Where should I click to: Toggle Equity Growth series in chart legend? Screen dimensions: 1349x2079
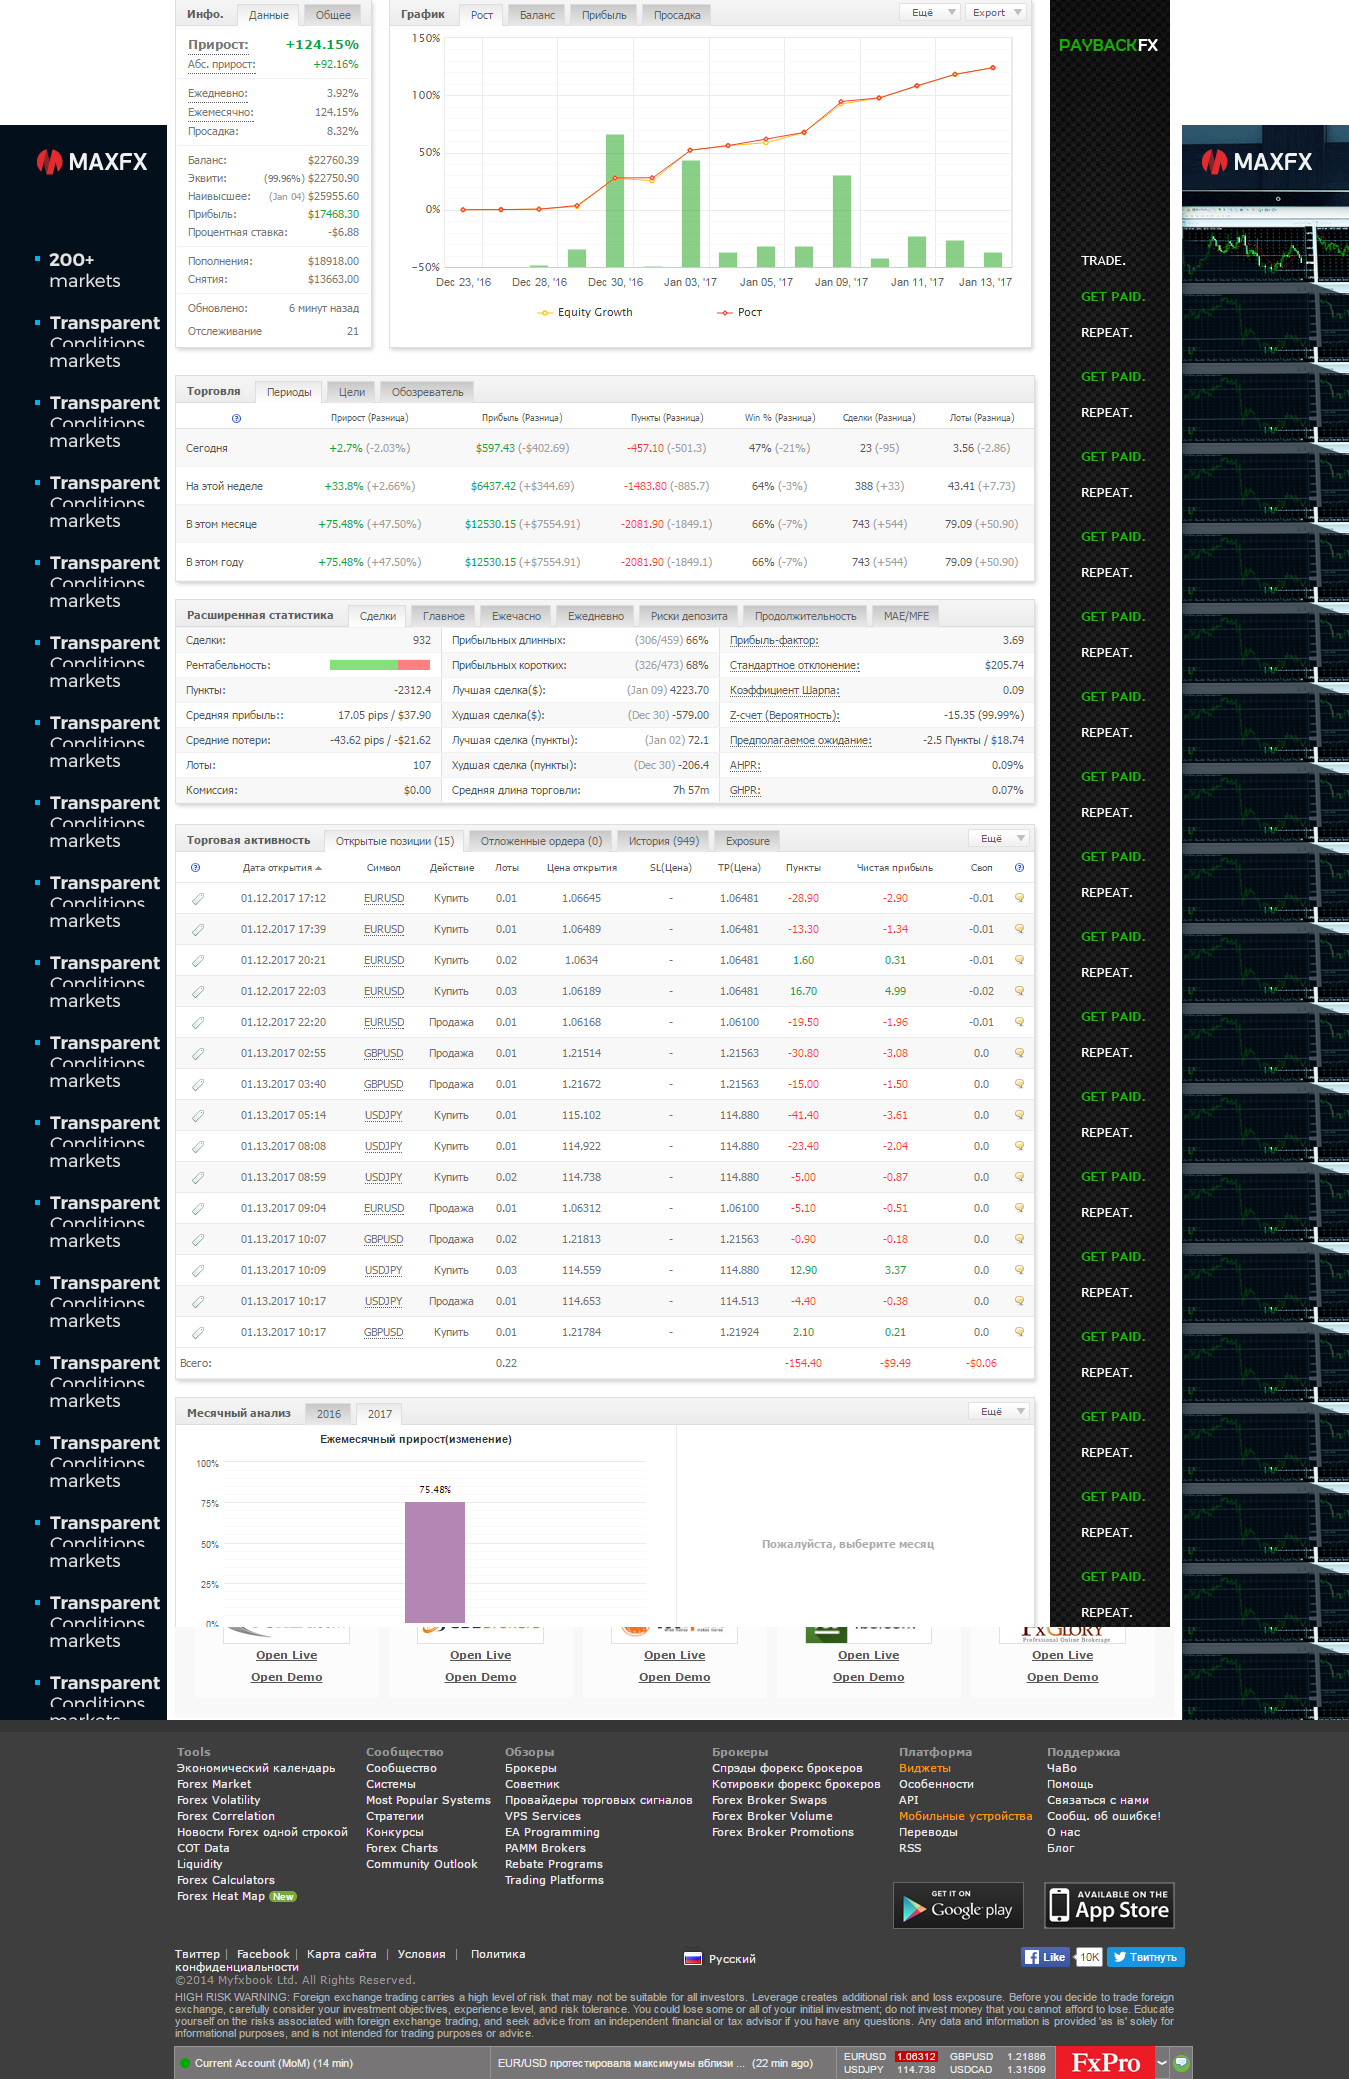(585, 312)
